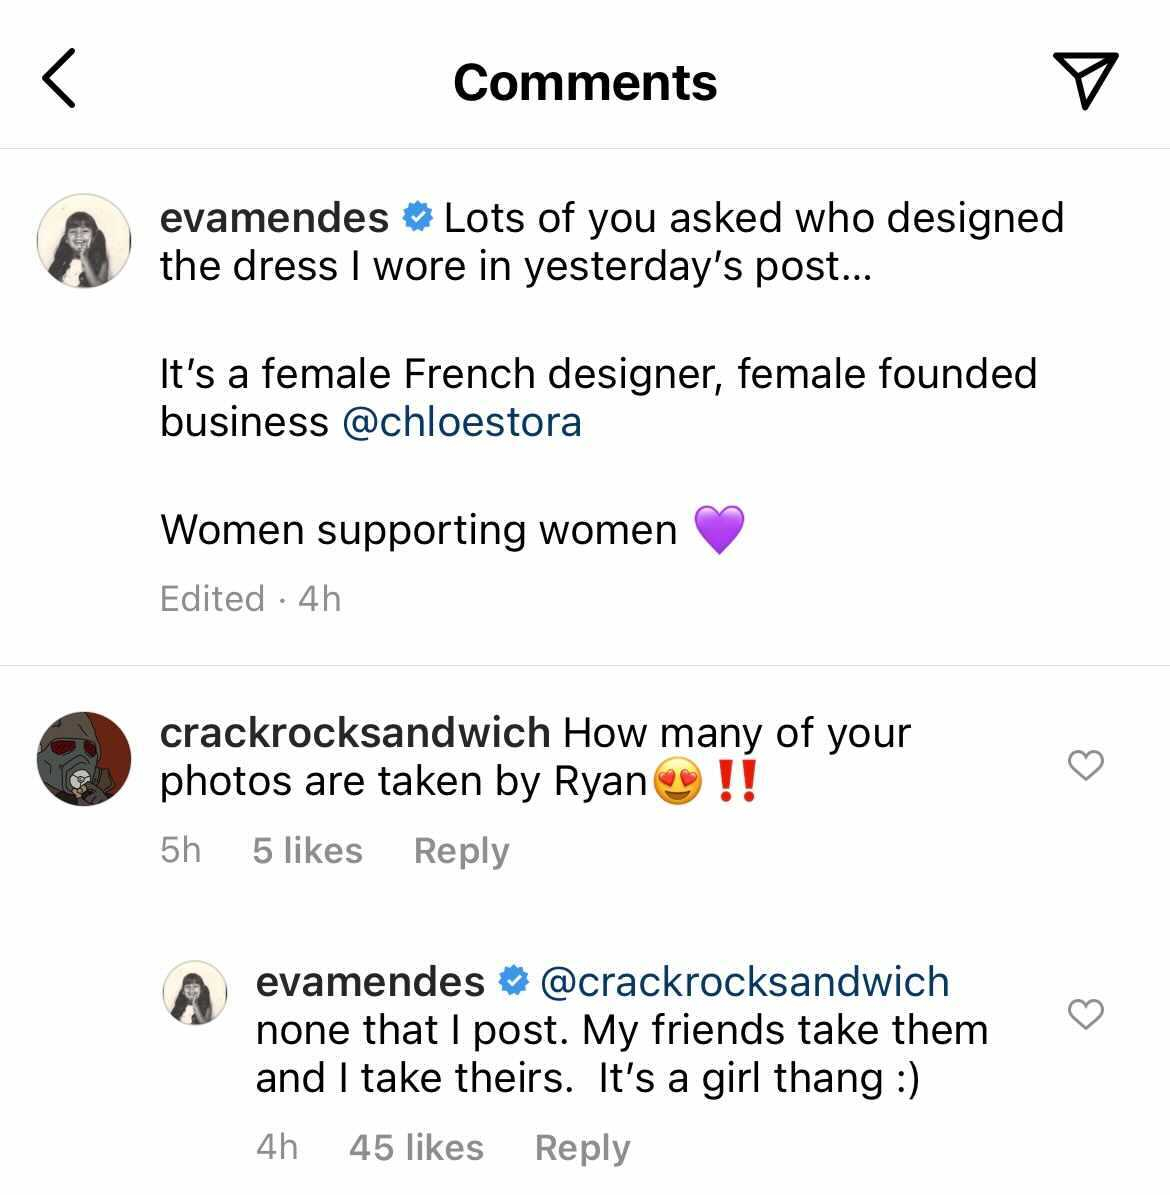Open the @crackrocksandwich mention in reply
The width and height of the screenshot is (1170, 1195).
(x=744, y=981)
